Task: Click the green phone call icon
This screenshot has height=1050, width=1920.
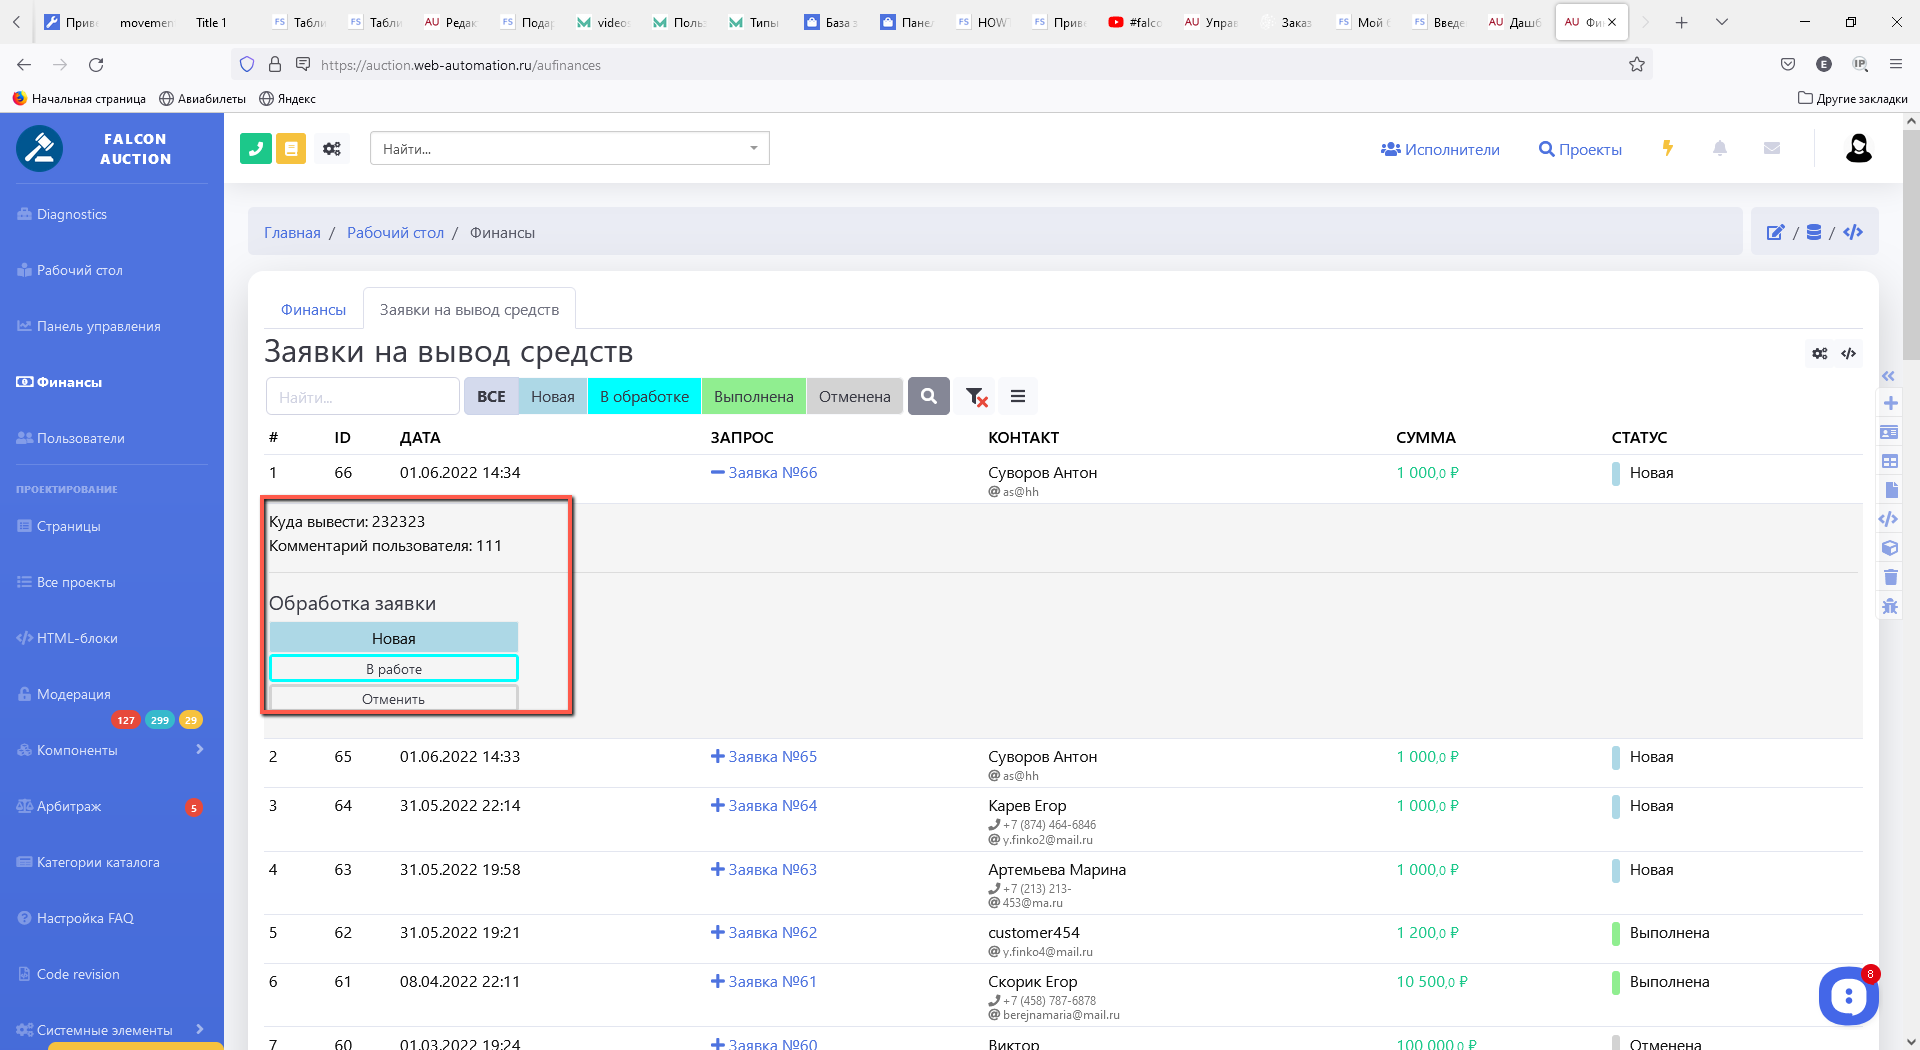Action: click(x=256, y=149)
